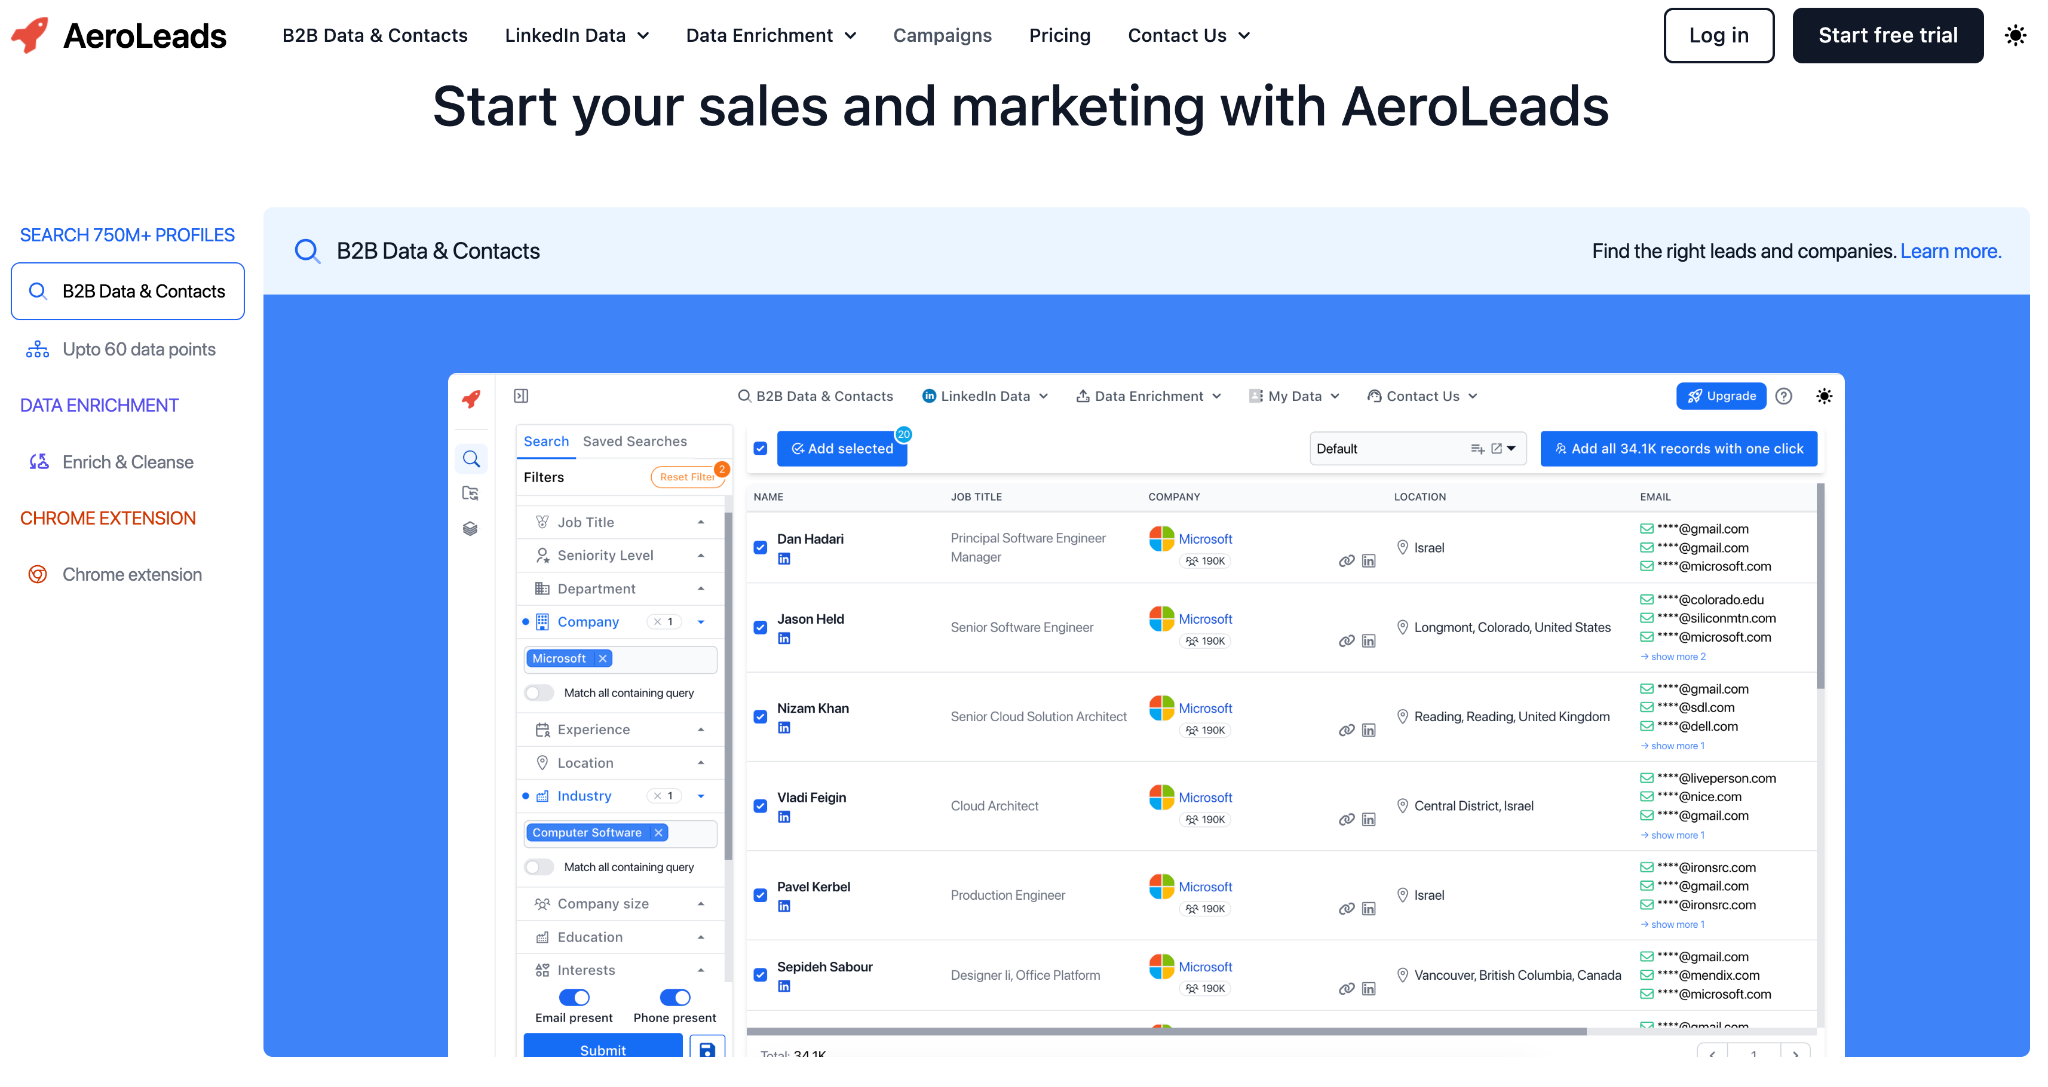
Task: Click the magnifier icon in app sidebar
Action: pos(471,459)
